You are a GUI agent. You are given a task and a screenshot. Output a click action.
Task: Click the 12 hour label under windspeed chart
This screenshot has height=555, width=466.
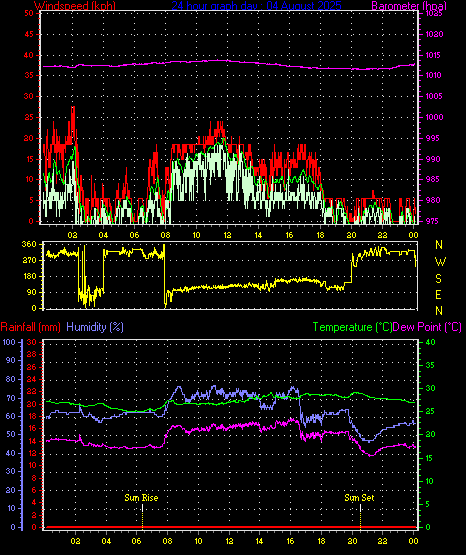pos(227,235)
